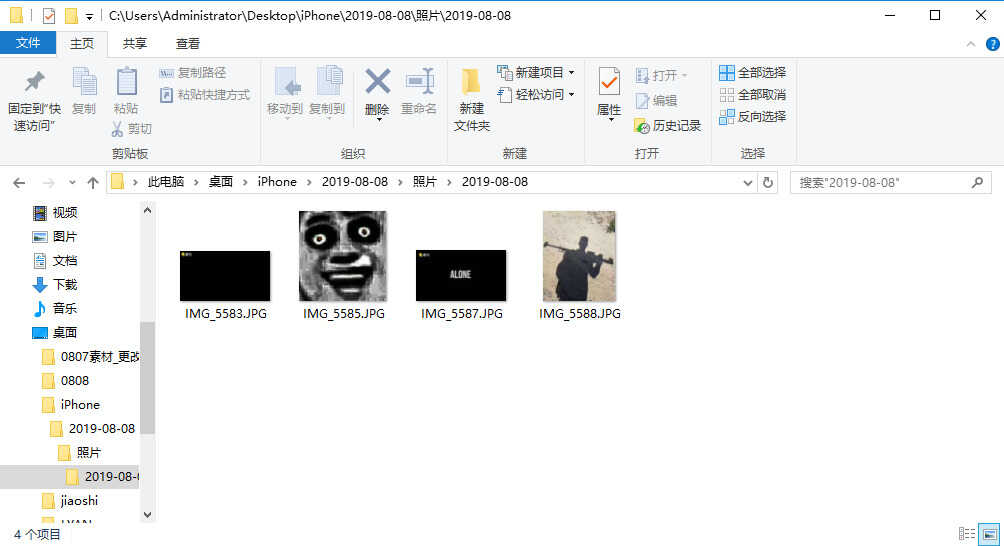The image size is (1004, 546).
Task: Select ALONE image IMG_5587.JPG
Action: [x=461, y=284]
